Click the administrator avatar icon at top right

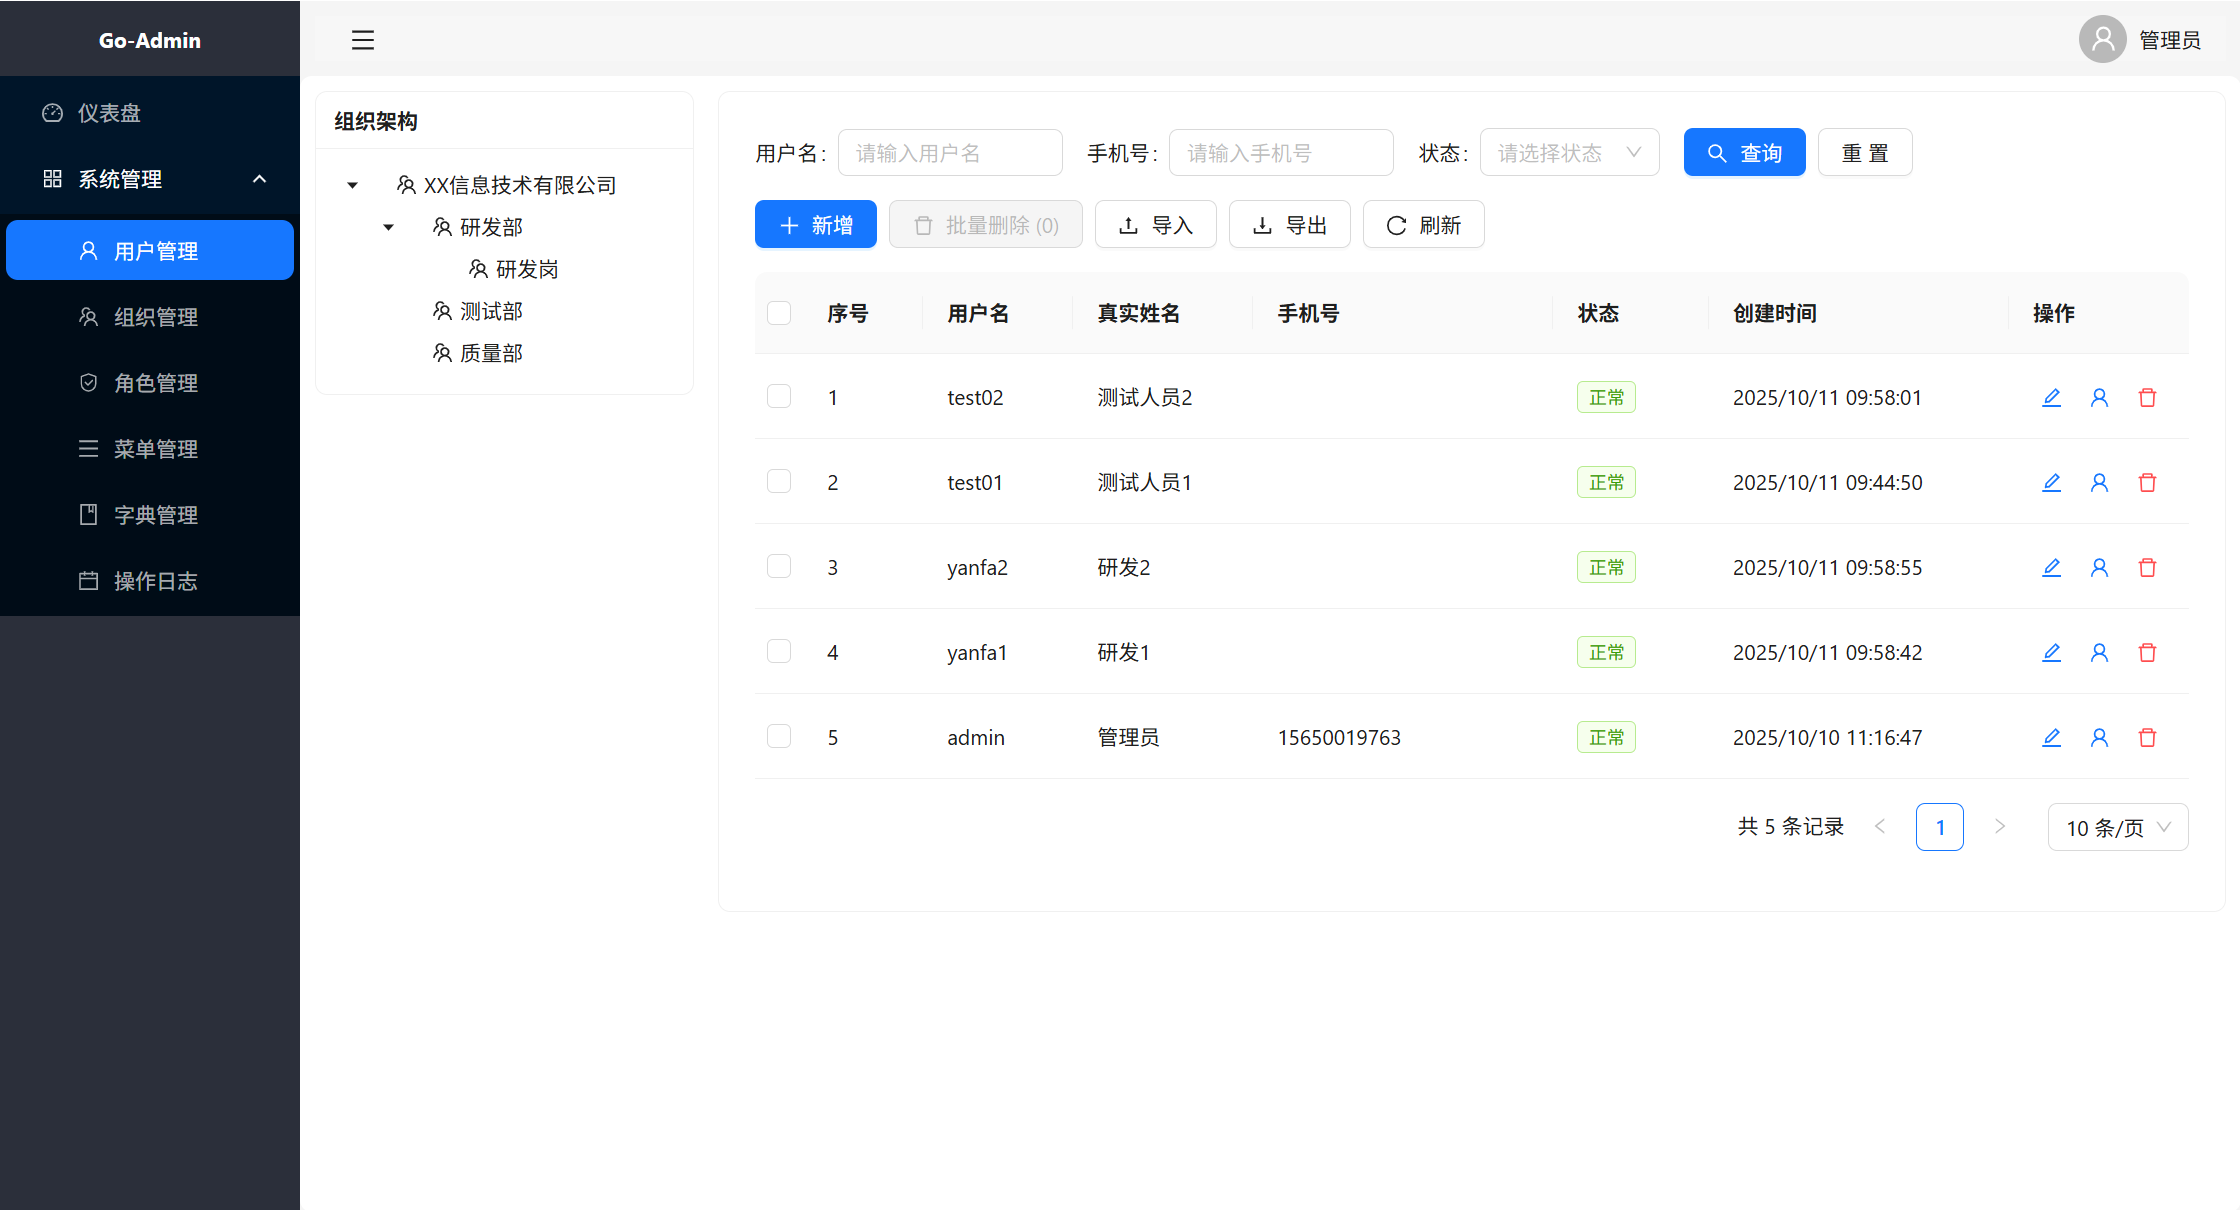click(x=2102, y=40)
